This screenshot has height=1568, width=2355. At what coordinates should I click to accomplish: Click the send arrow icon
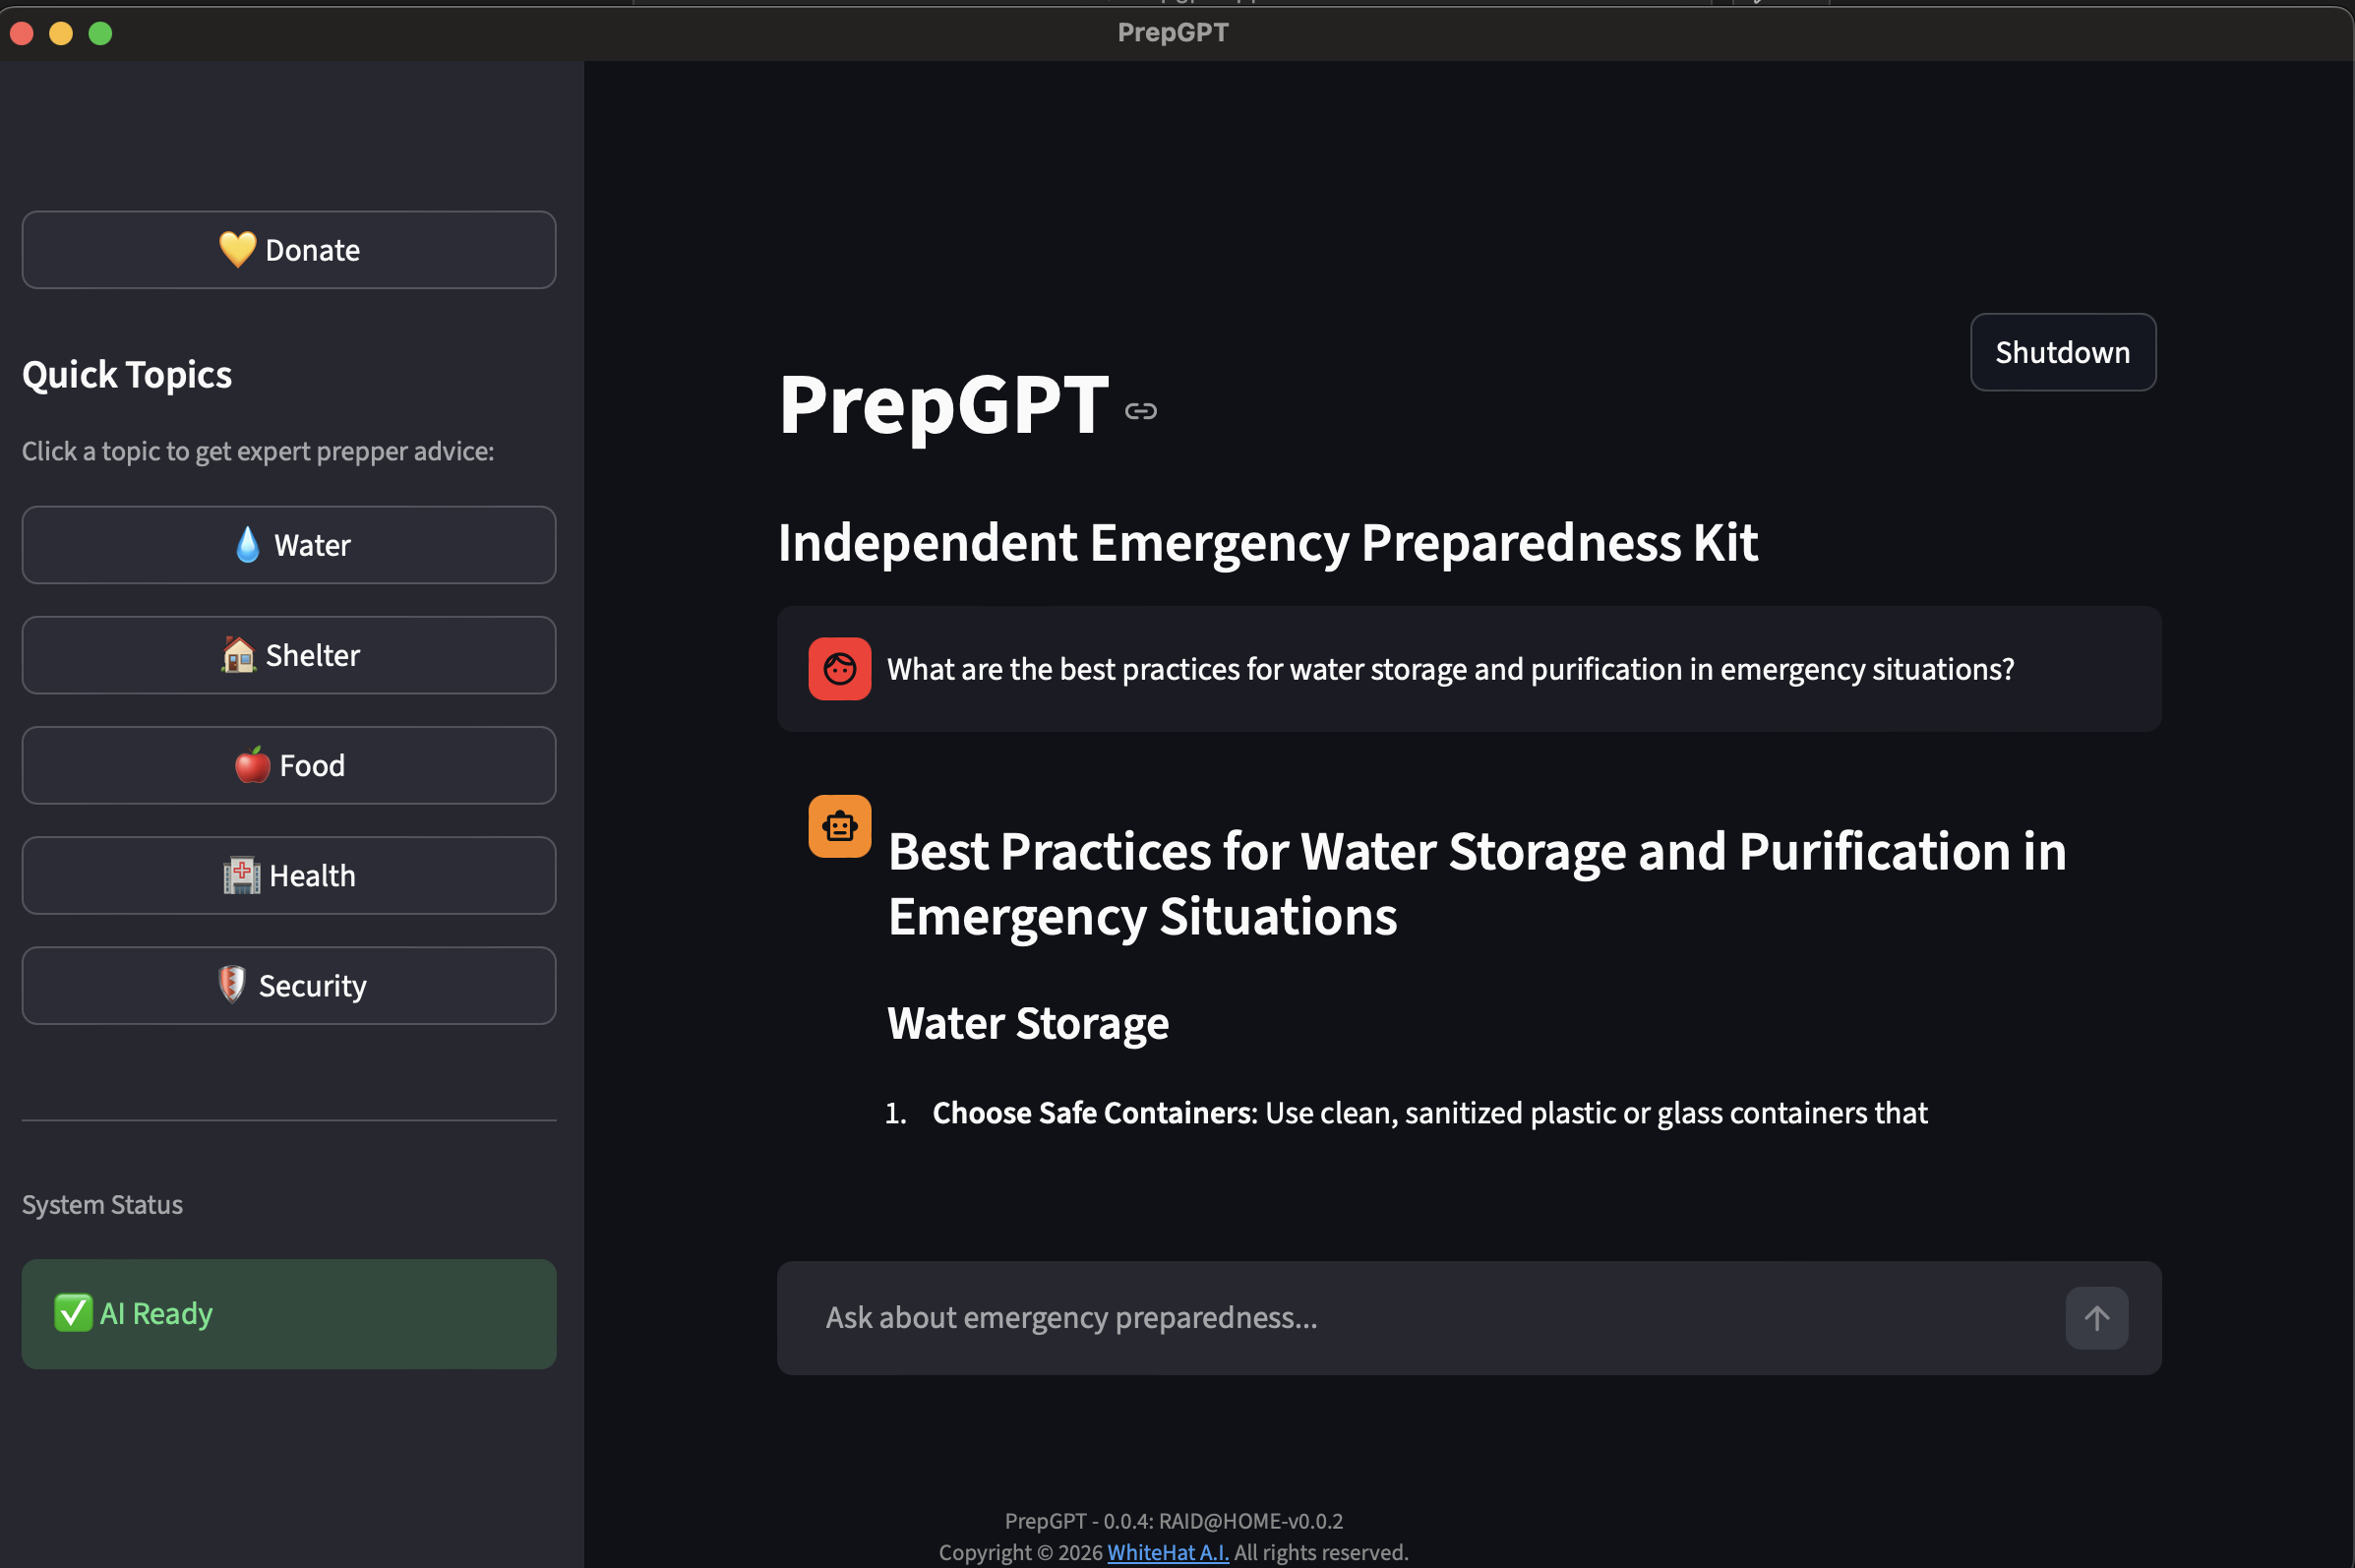(x=2096, y=1318)
